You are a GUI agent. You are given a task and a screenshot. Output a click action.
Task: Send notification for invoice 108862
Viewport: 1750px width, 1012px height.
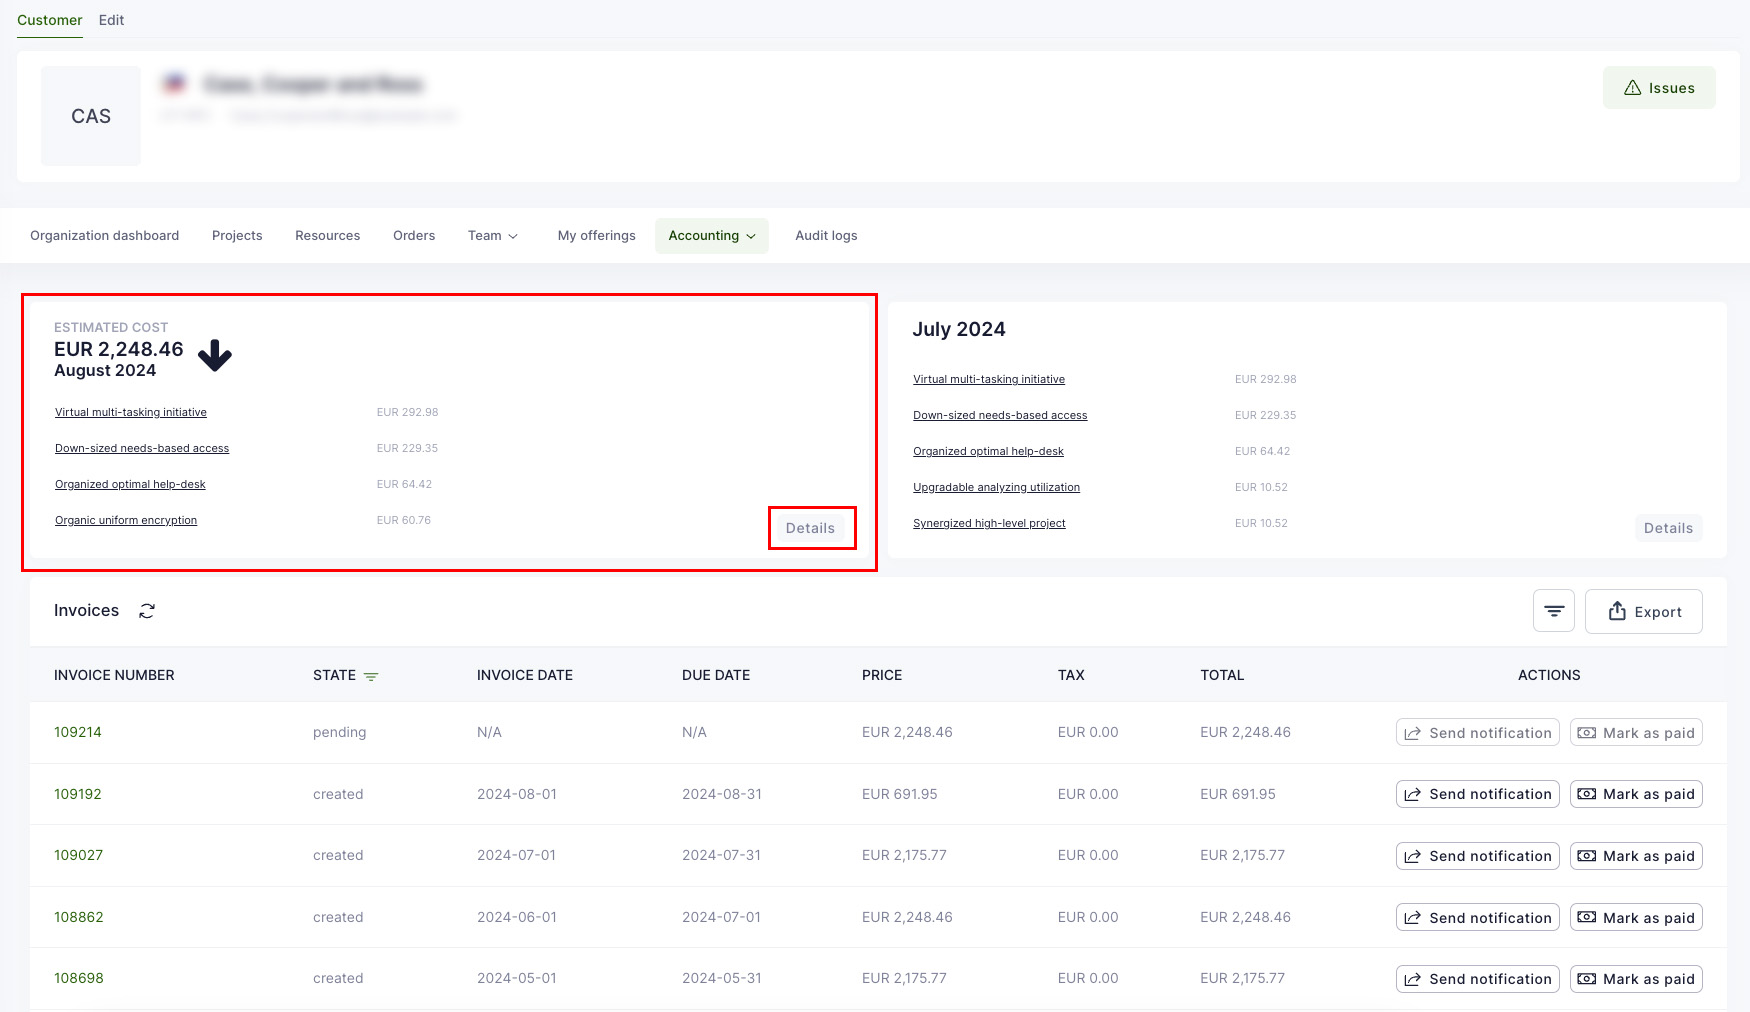click(1477, 918)
